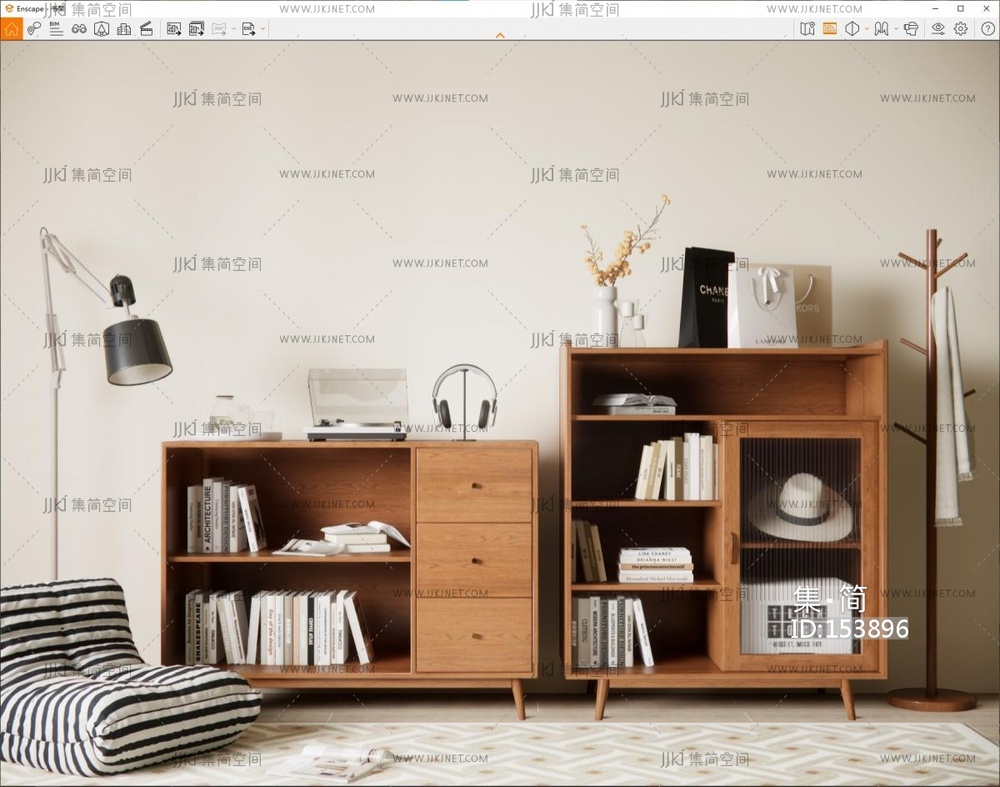Image resolution: width=1000 pixels, height=787 pixels.
Task: Click the Export icon in toolbar
Action: [247, 29]
